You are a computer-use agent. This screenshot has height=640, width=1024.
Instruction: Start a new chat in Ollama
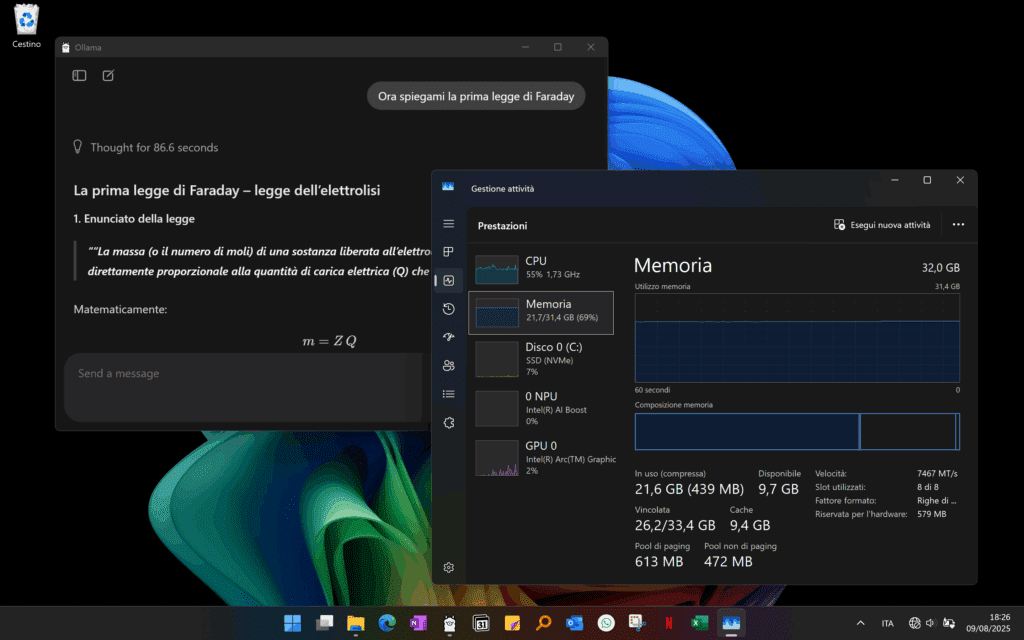[107, 75]
